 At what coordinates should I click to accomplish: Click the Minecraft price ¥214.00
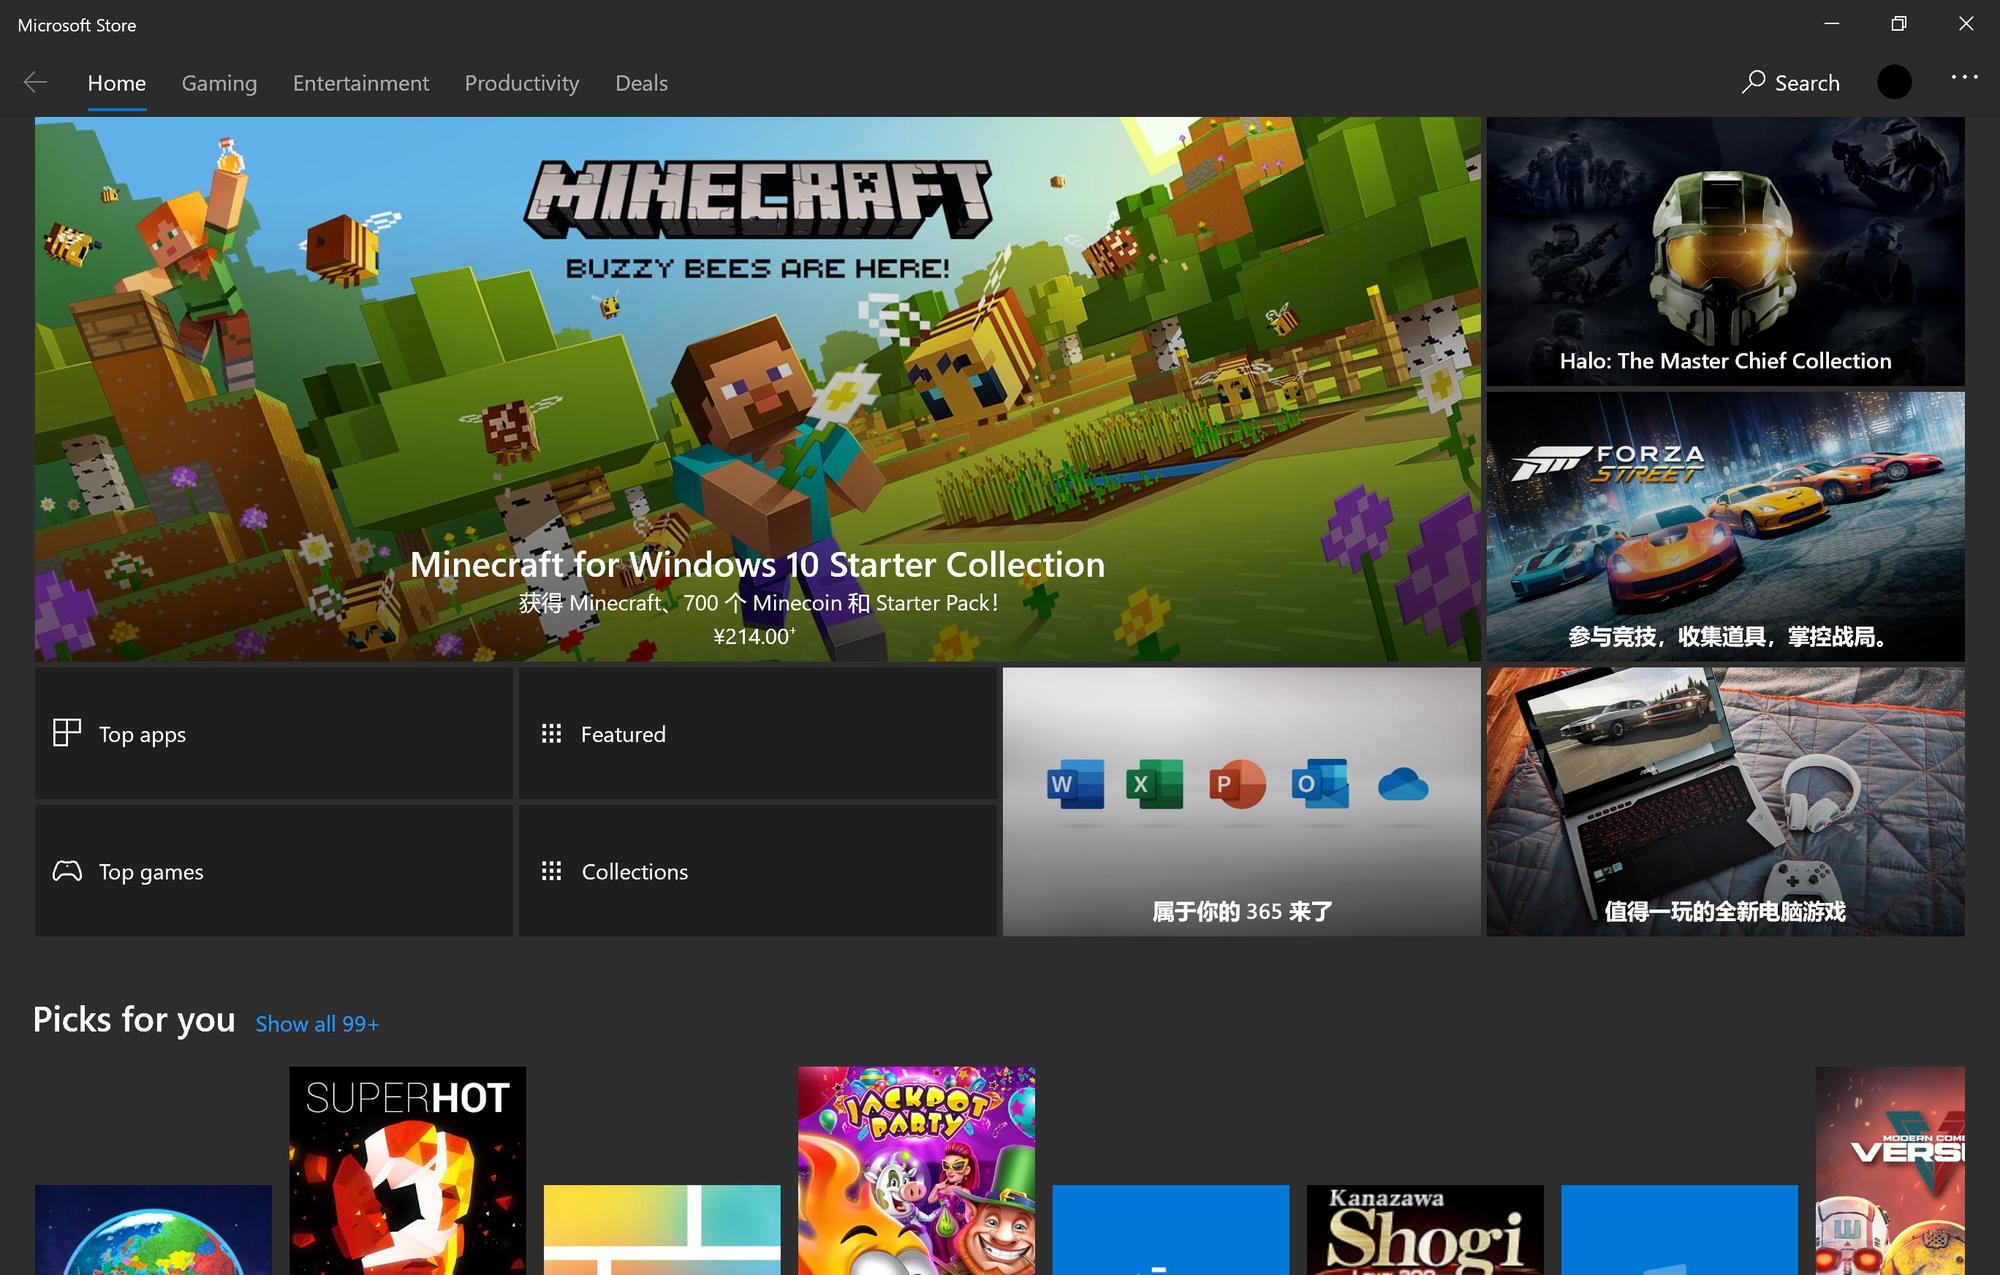[754, 636]
